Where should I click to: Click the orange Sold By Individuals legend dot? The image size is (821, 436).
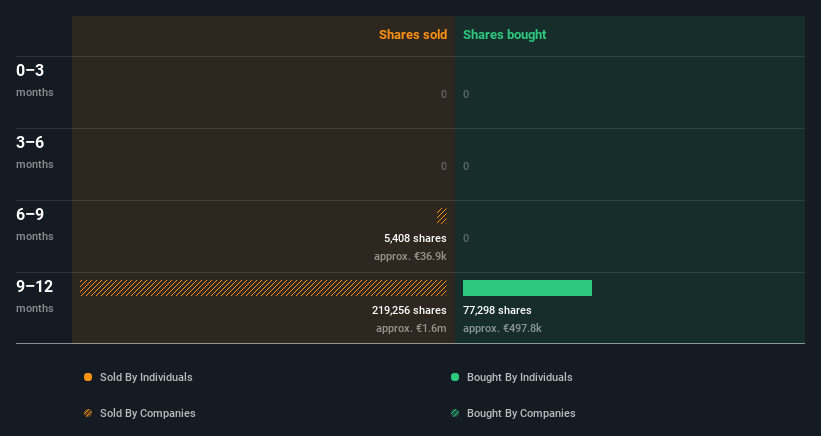click(88, 377)
